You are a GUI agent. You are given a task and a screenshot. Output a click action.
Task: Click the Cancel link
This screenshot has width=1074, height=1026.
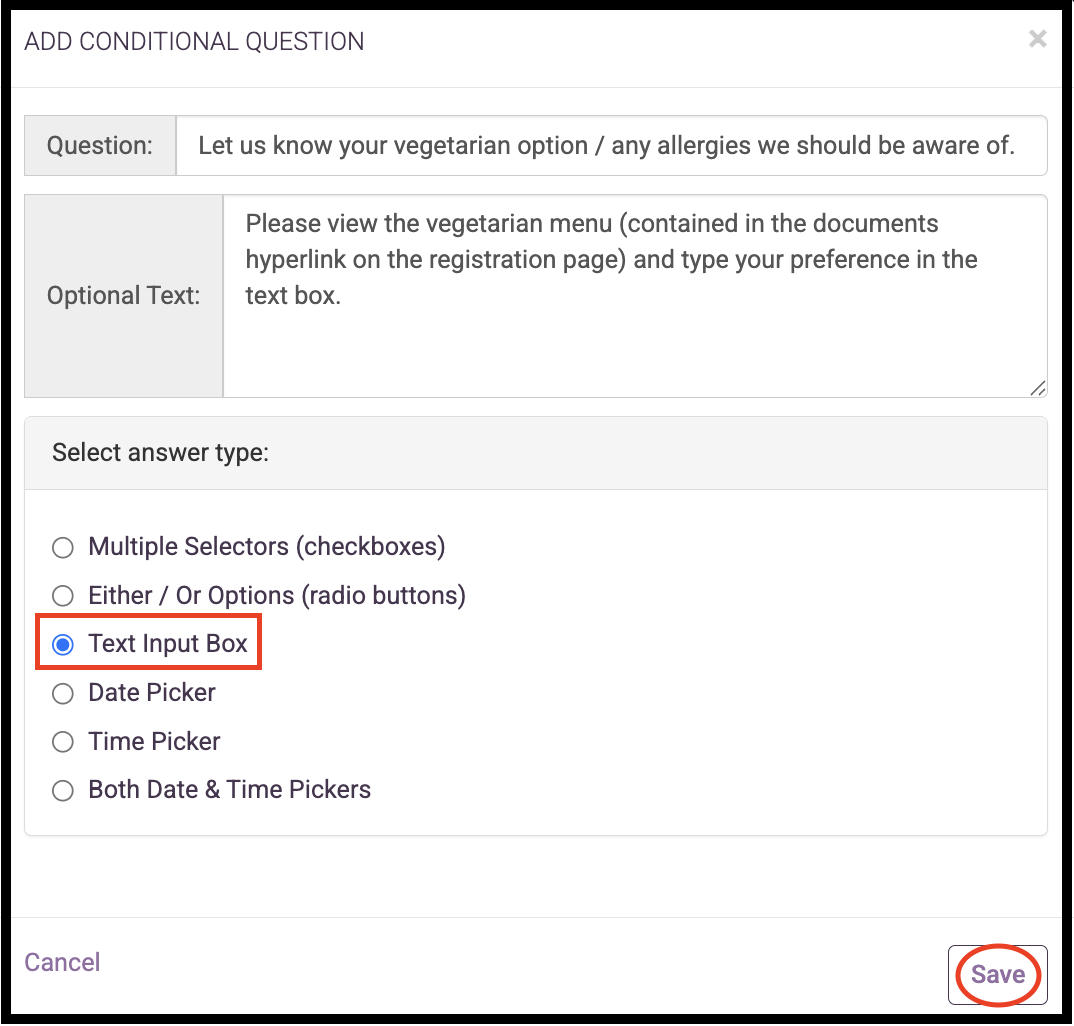click(x=62, y=962)
